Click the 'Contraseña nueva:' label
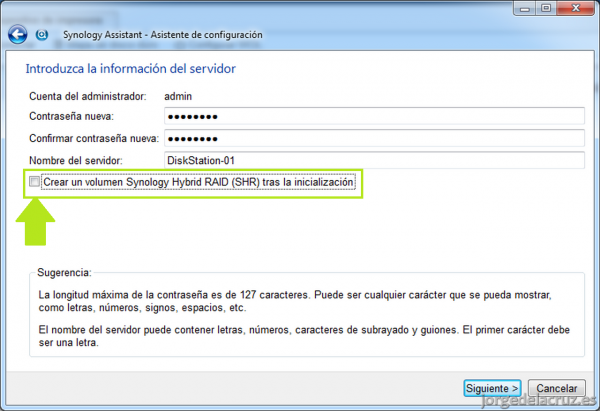 click(x=72, y=116)
